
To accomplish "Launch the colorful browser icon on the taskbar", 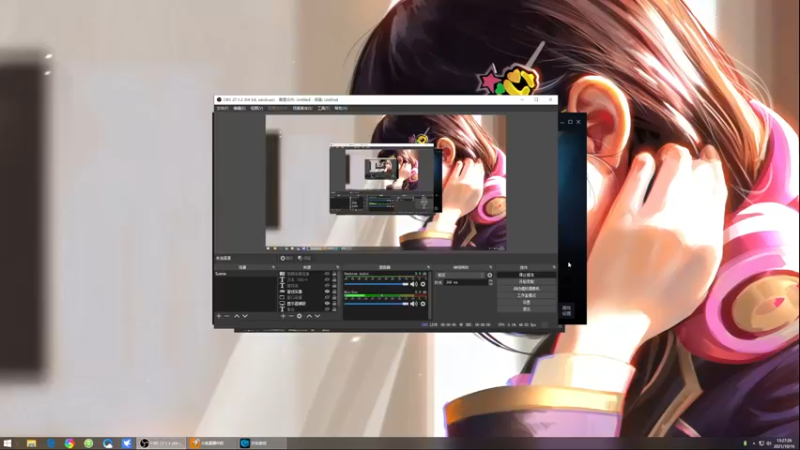I will (x=69, y=443).
